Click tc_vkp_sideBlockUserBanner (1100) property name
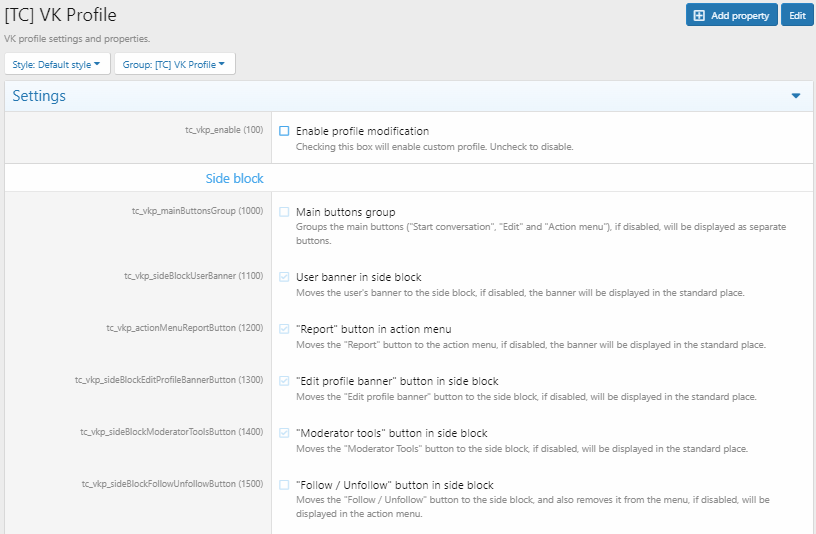This screenshot has width=816, height=534. (x=186, y=276)
